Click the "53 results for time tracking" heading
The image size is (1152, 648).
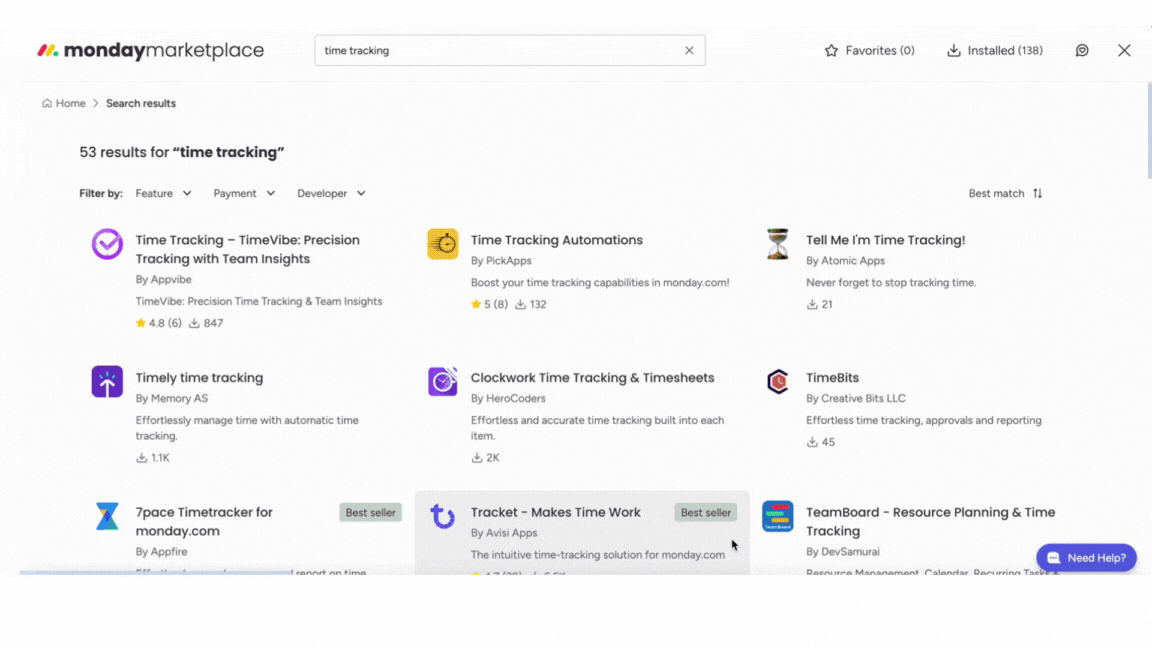coord(181,152)
